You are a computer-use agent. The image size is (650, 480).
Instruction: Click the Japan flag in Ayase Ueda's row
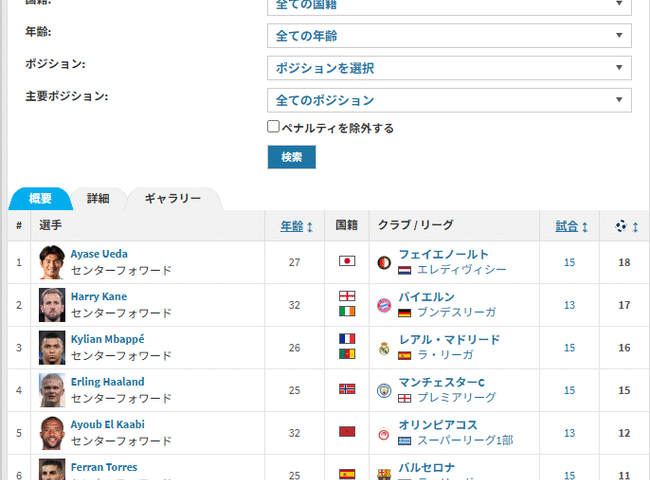click(x=347, y=262)
